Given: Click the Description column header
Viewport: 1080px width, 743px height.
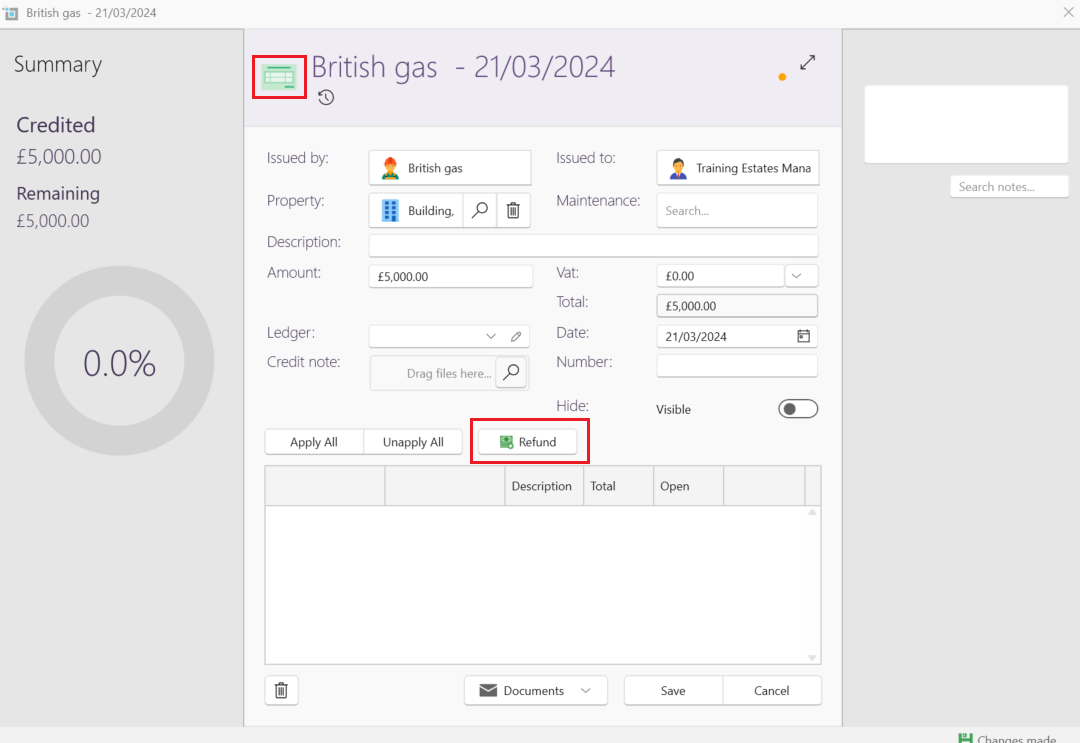Looking at the screenshot, I should coord(543,486).
